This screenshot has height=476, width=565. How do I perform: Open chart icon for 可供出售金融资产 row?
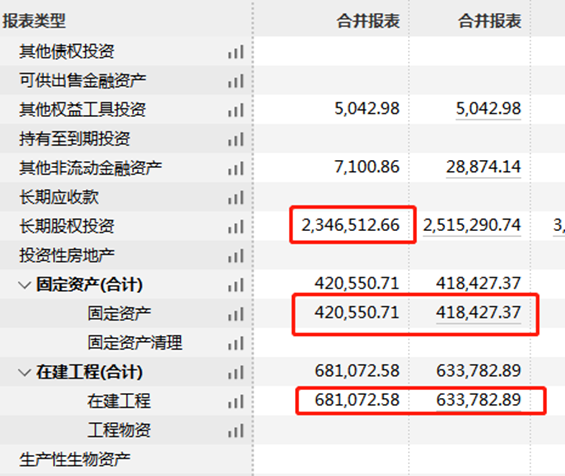click(x=236, y=81)
